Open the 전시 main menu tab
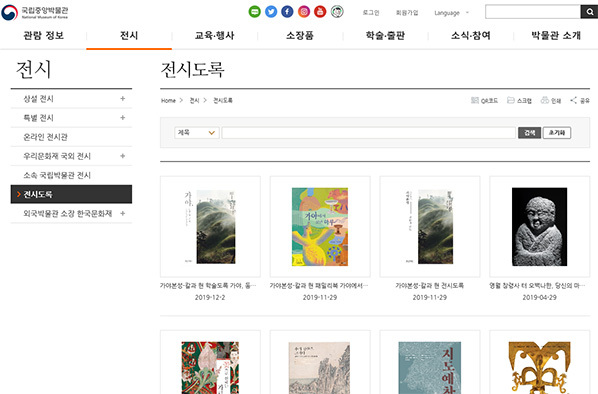 [129, 35]
